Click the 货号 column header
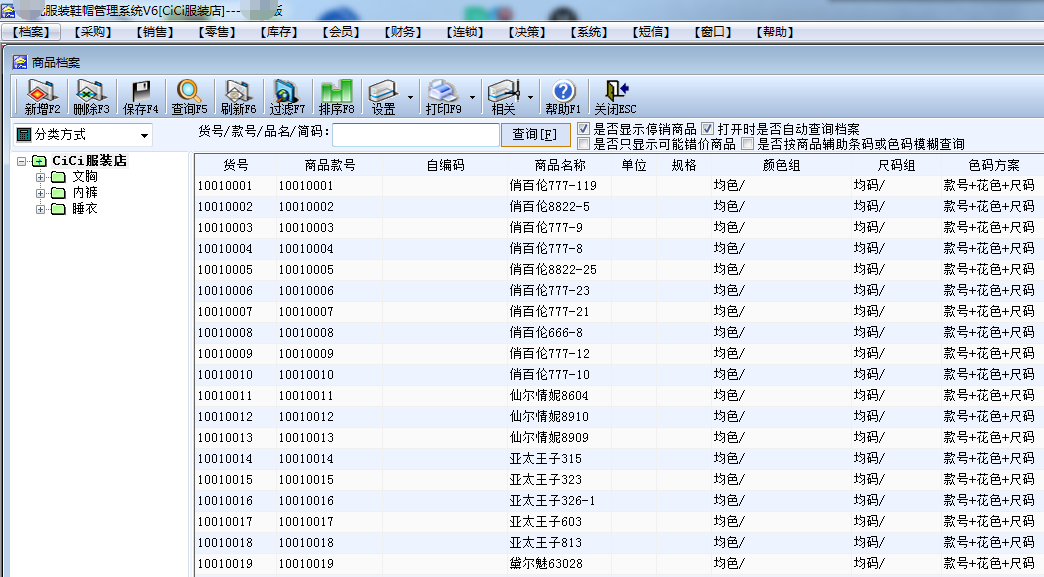 (x=236, y=165)
